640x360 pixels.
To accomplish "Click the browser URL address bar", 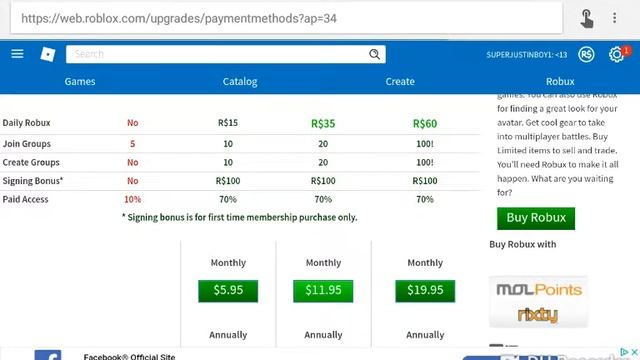I will pos(287,18).
